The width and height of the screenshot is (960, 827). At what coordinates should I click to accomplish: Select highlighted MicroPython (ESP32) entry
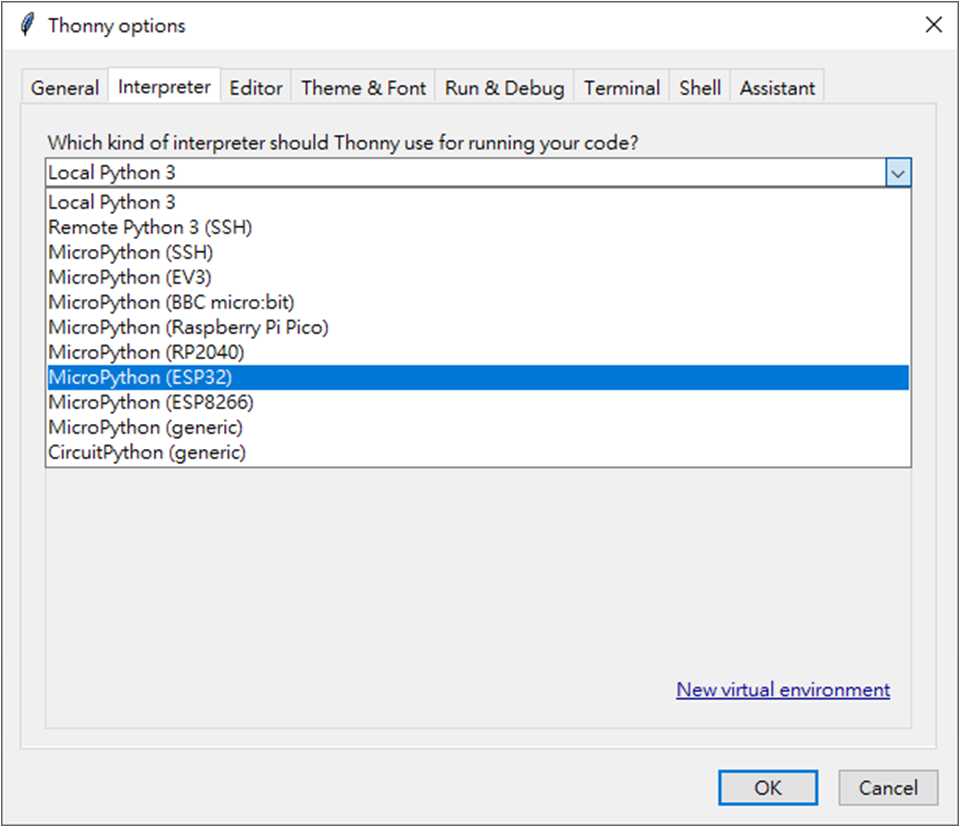click(x=478, y=378)
